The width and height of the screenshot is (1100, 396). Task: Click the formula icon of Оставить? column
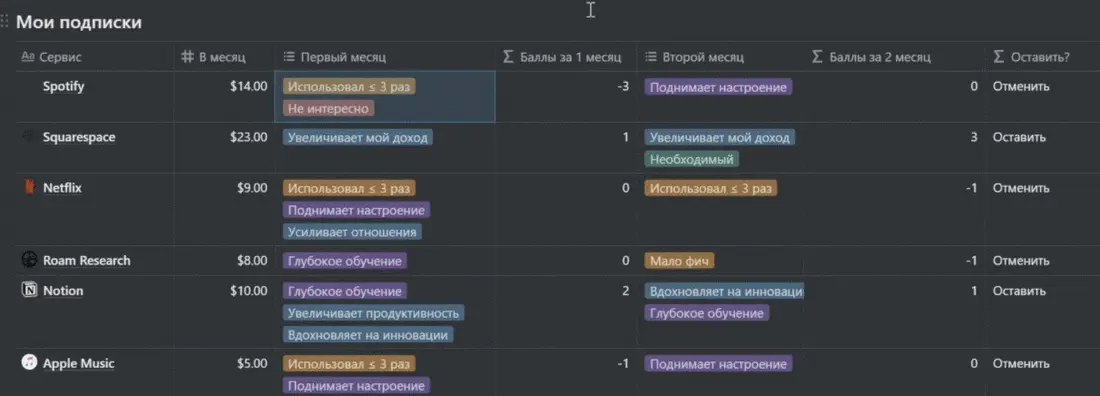click(998, 57)
